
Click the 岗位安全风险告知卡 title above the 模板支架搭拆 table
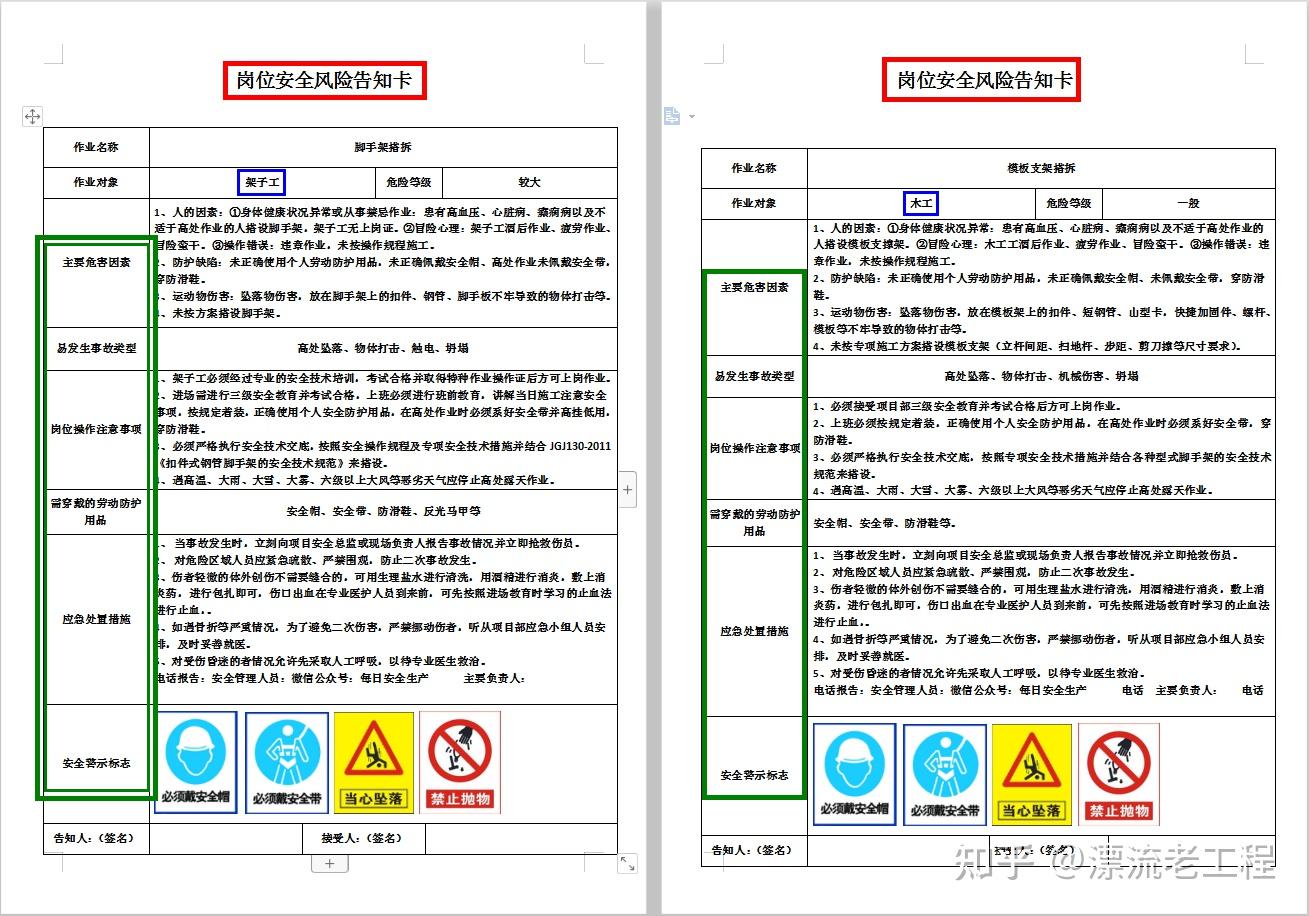click(984, 79)
